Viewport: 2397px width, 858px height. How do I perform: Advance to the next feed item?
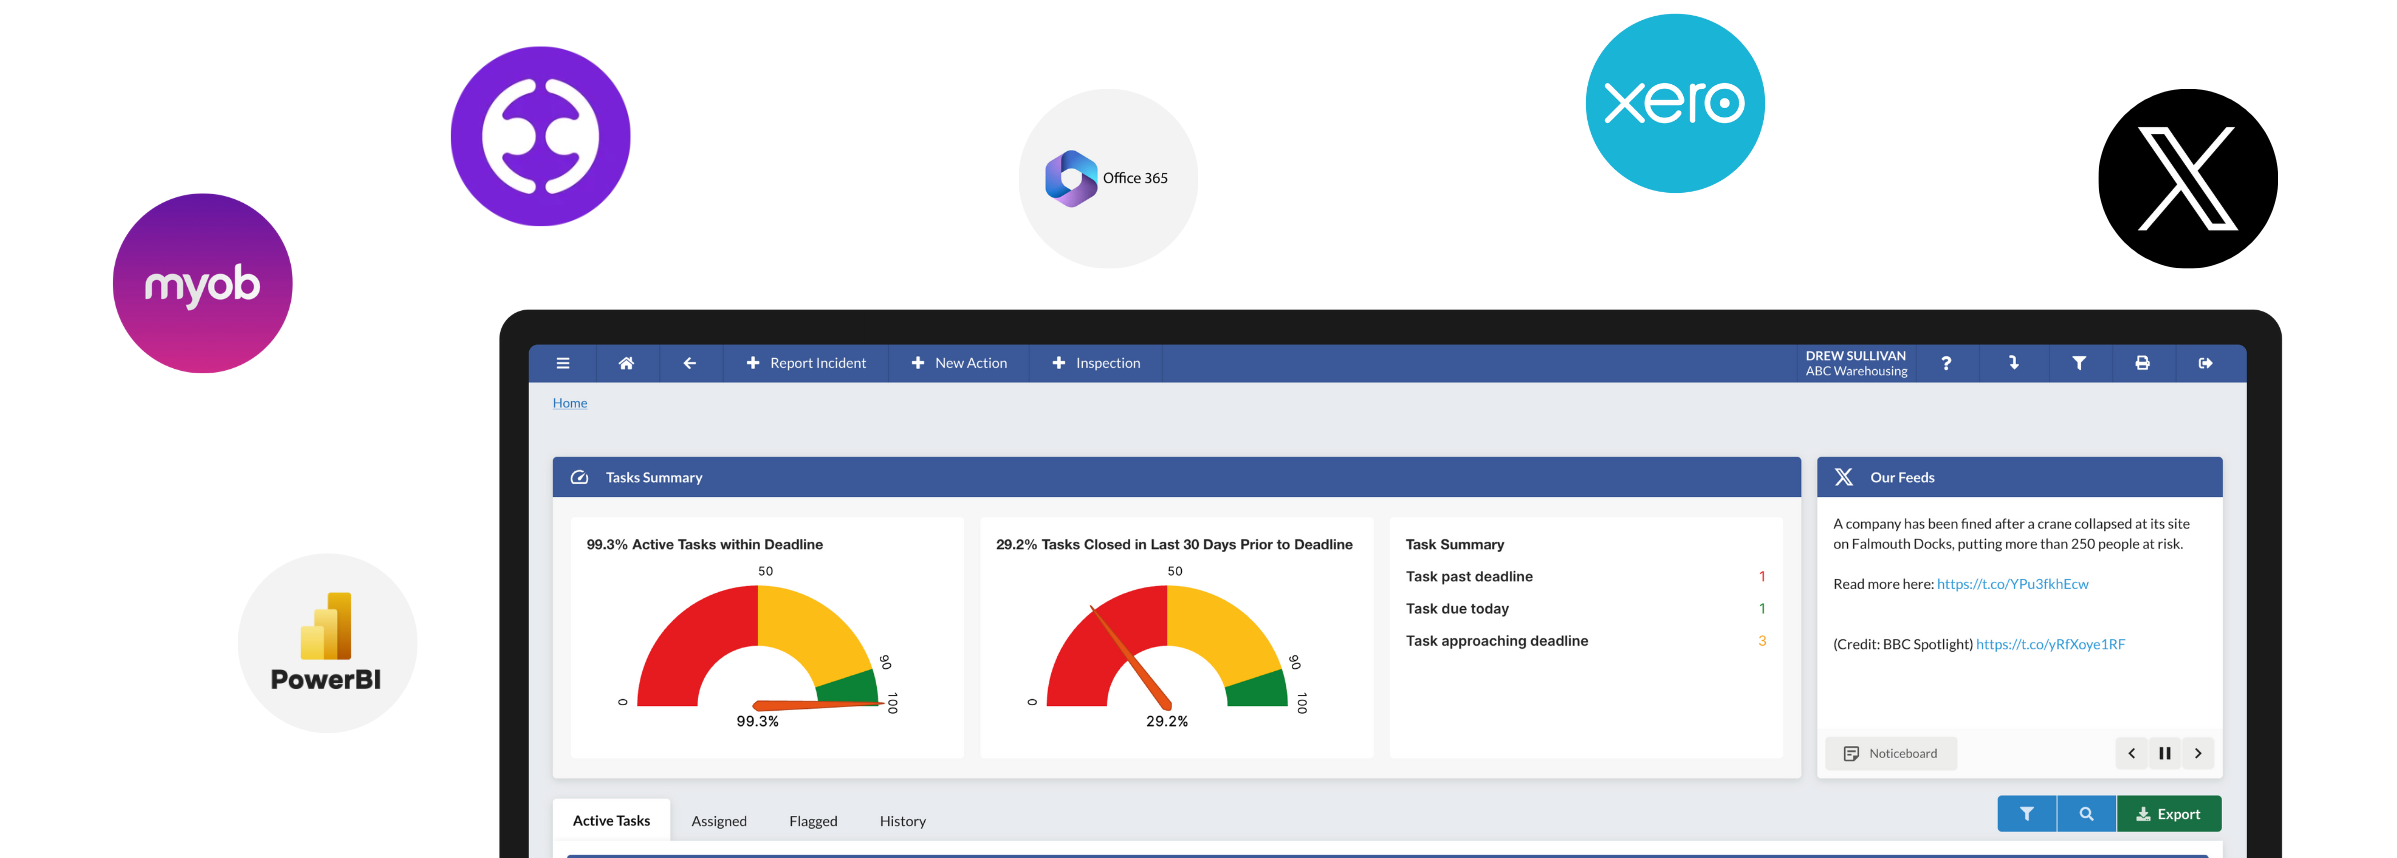(x=2198, y=753)
